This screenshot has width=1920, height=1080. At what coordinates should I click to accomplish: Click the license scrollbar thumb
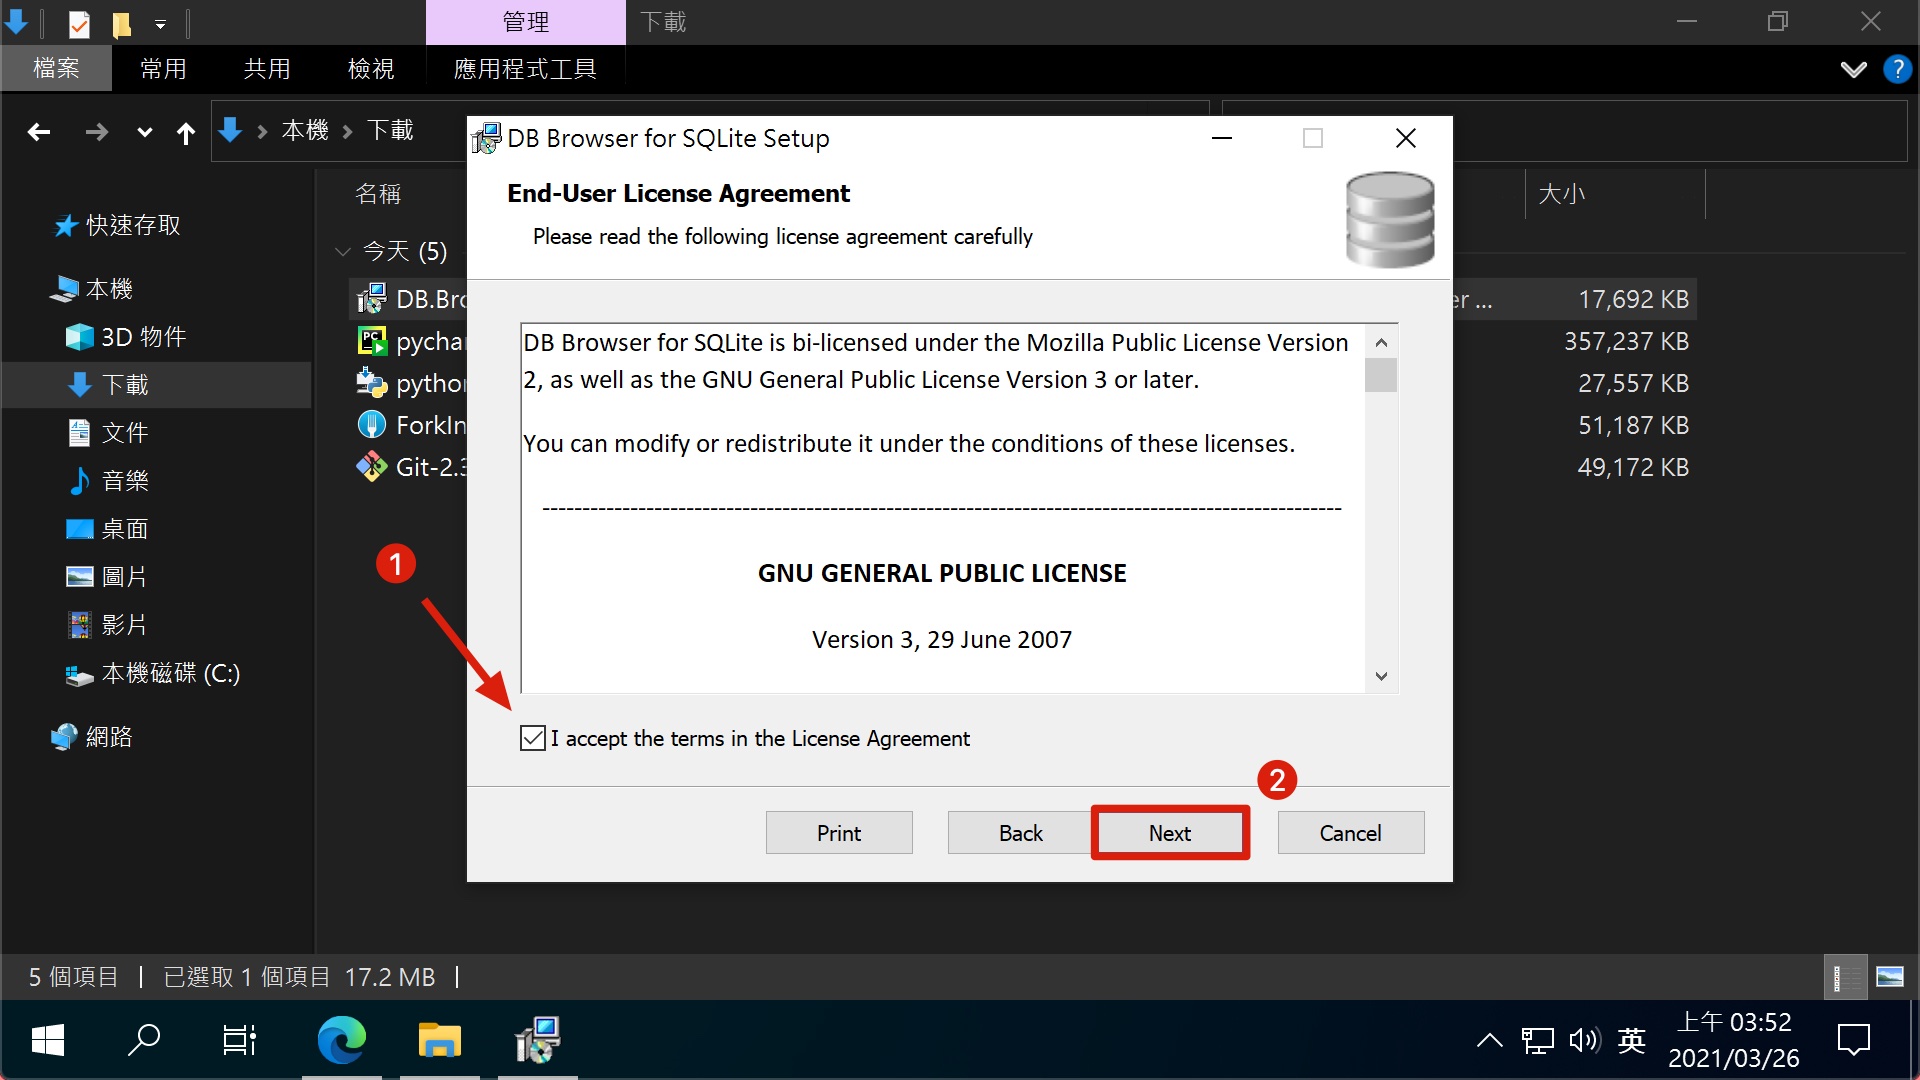[x=1381, y=375]
